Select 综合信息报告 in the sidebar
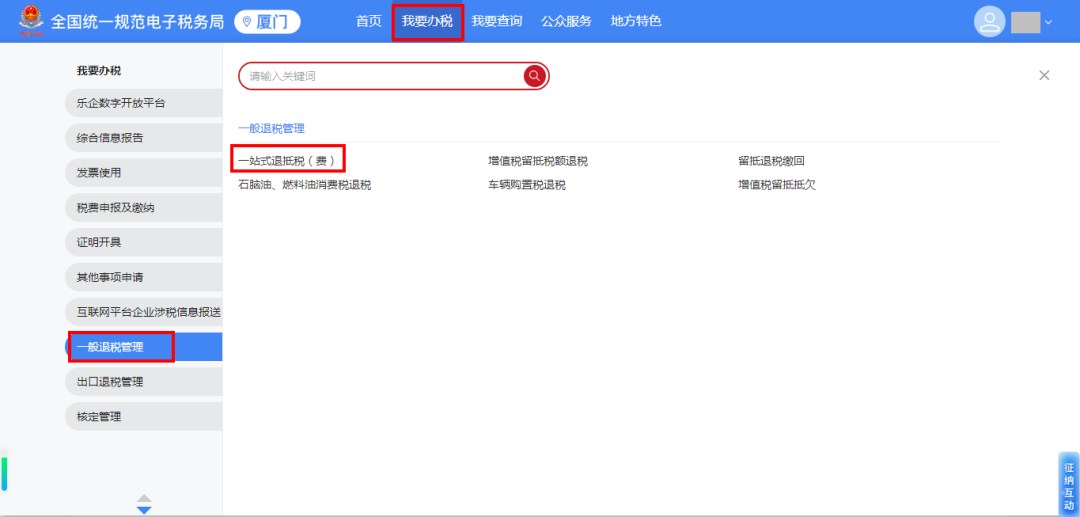 144,138
